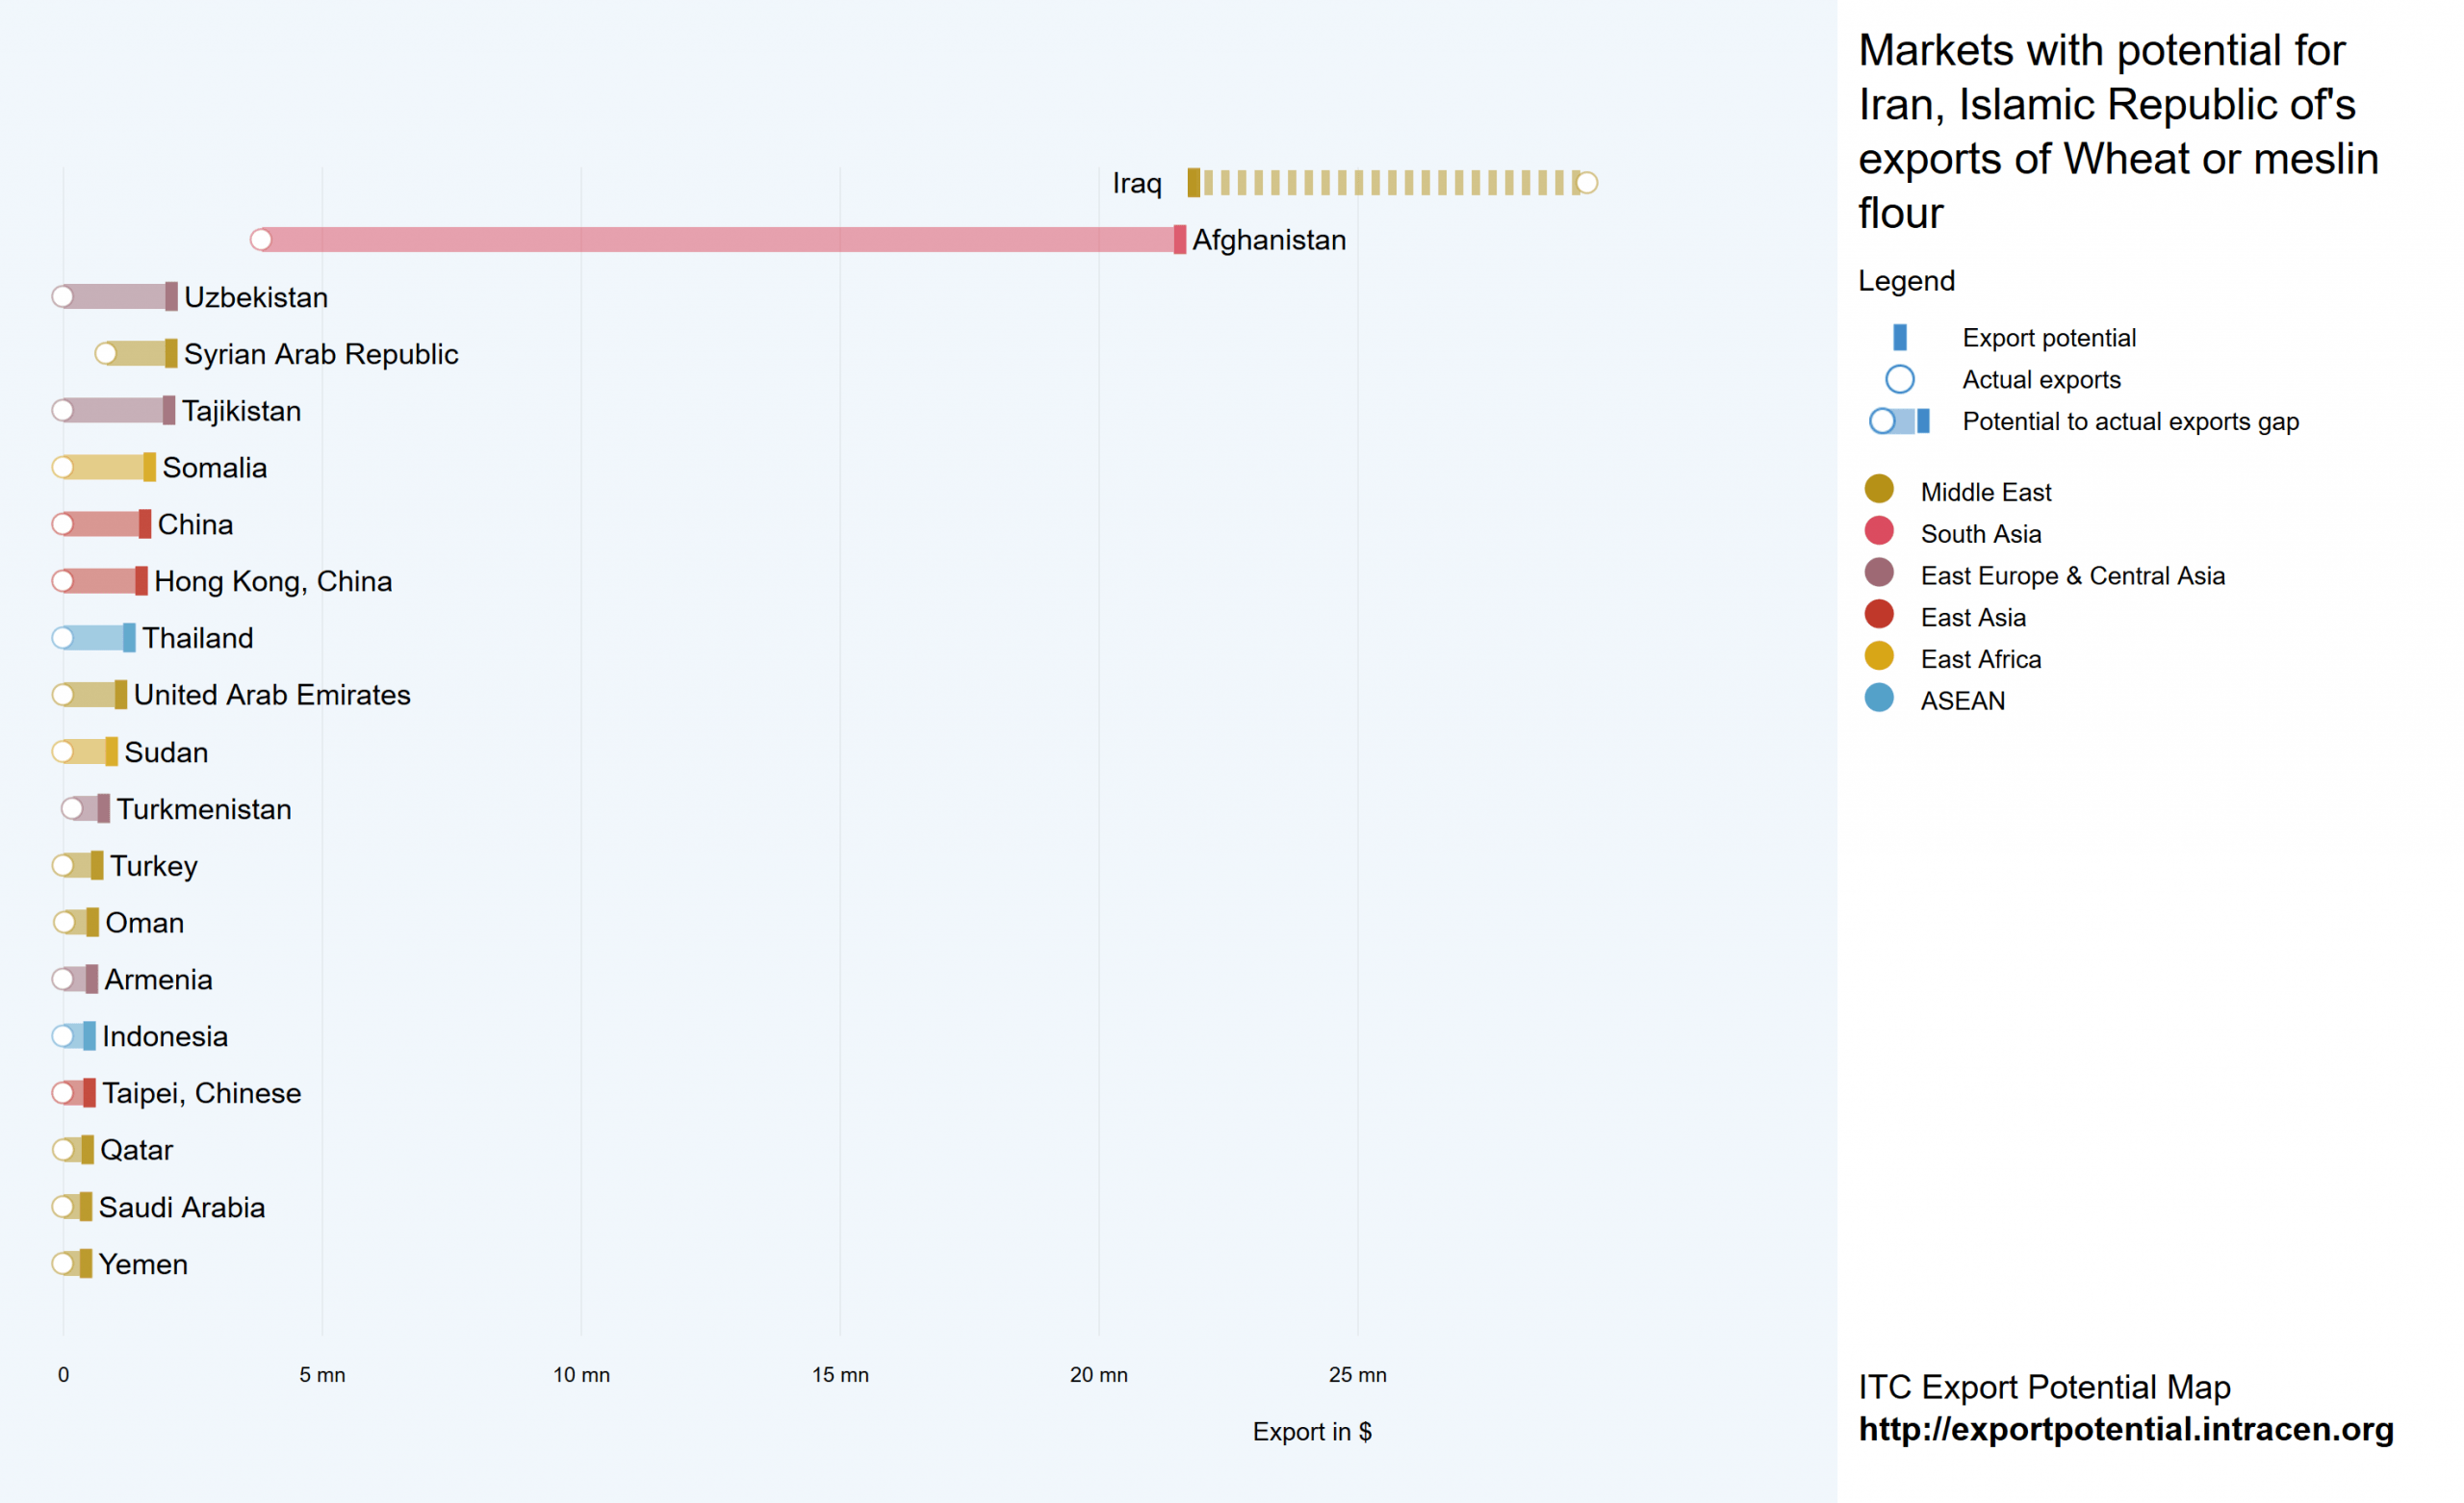
Task: Click the Uzbekistan country label
Action: click(256, 297)
